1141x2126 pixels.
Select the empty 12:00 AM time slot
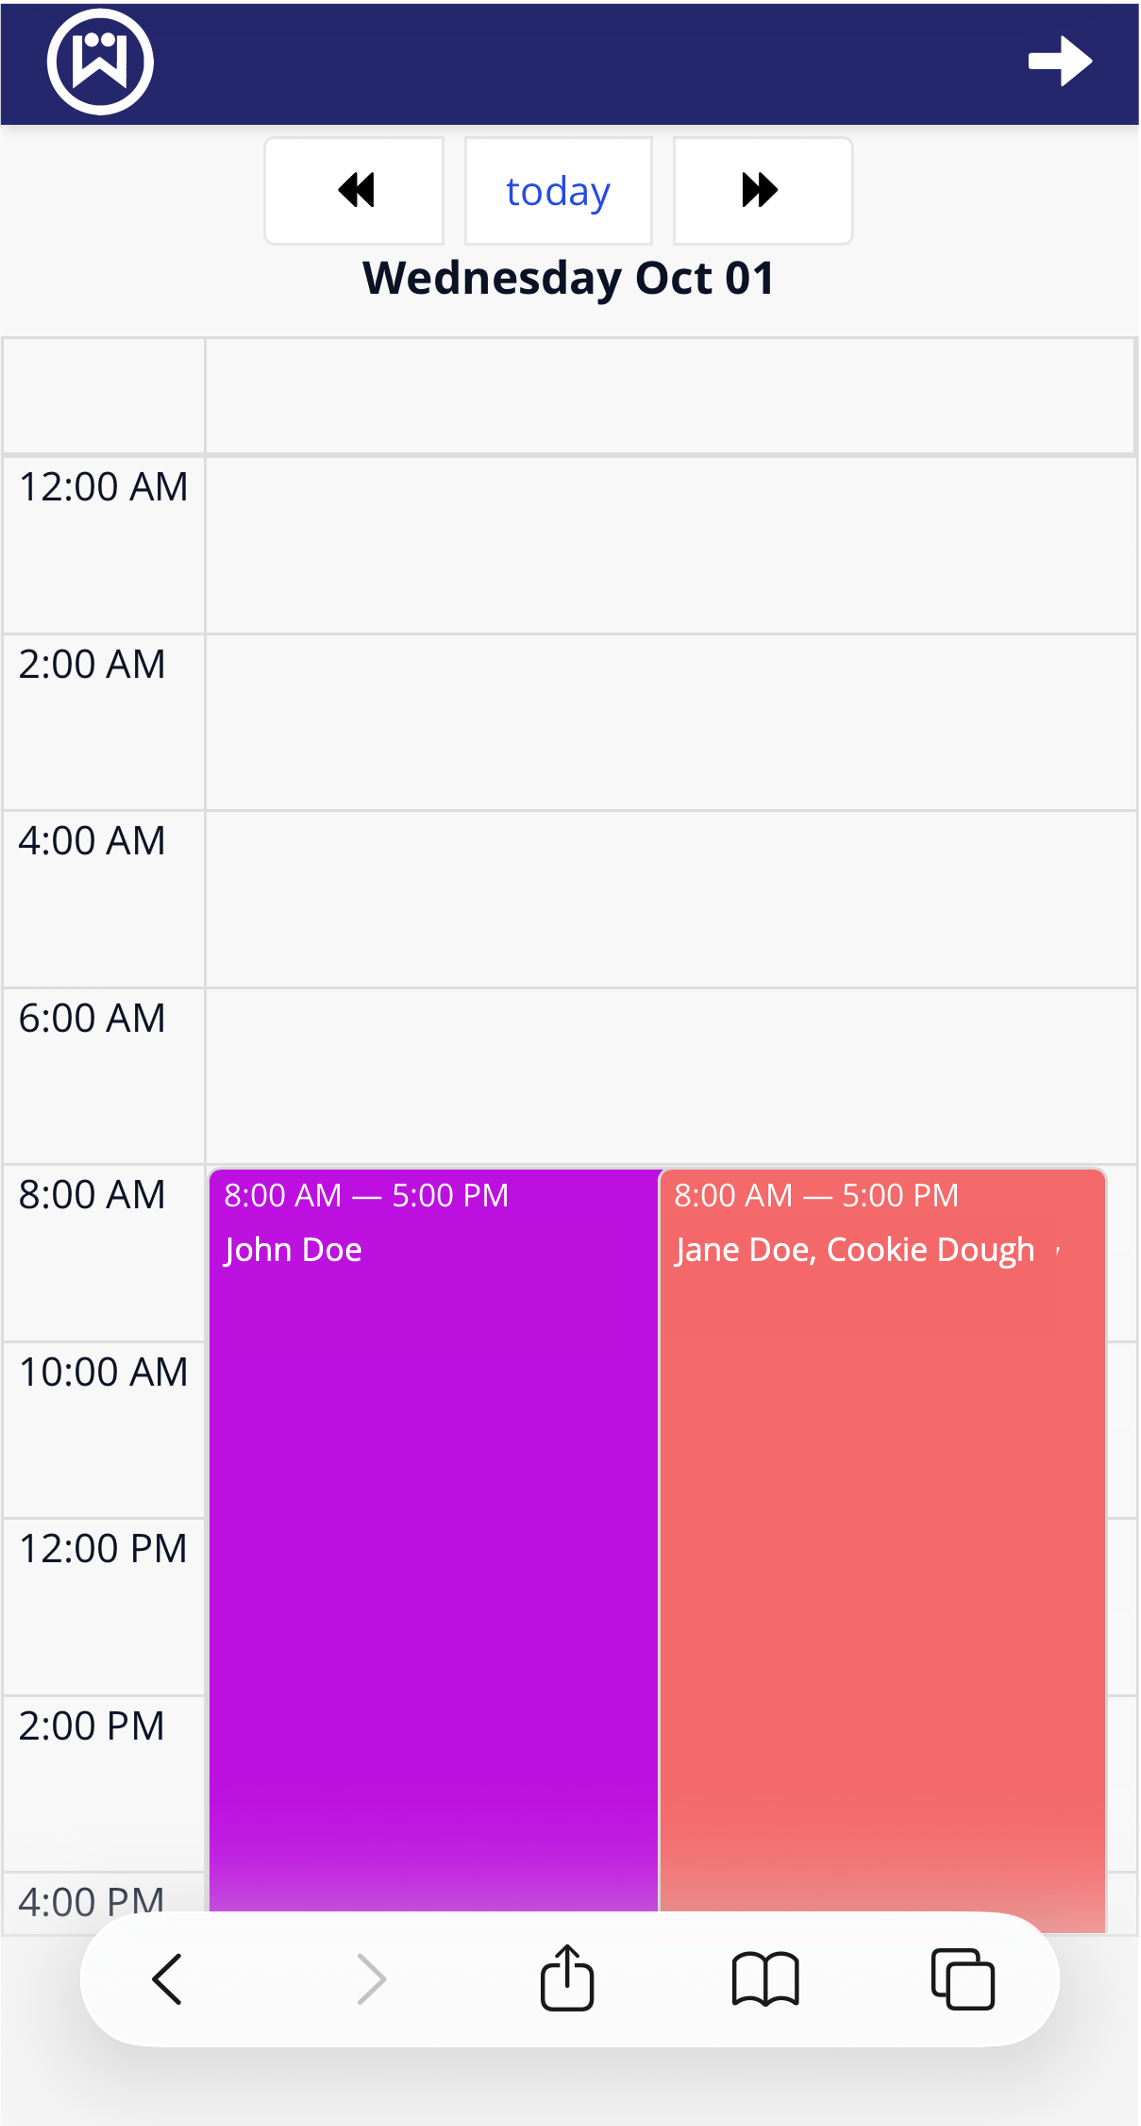tap(670, 545)
